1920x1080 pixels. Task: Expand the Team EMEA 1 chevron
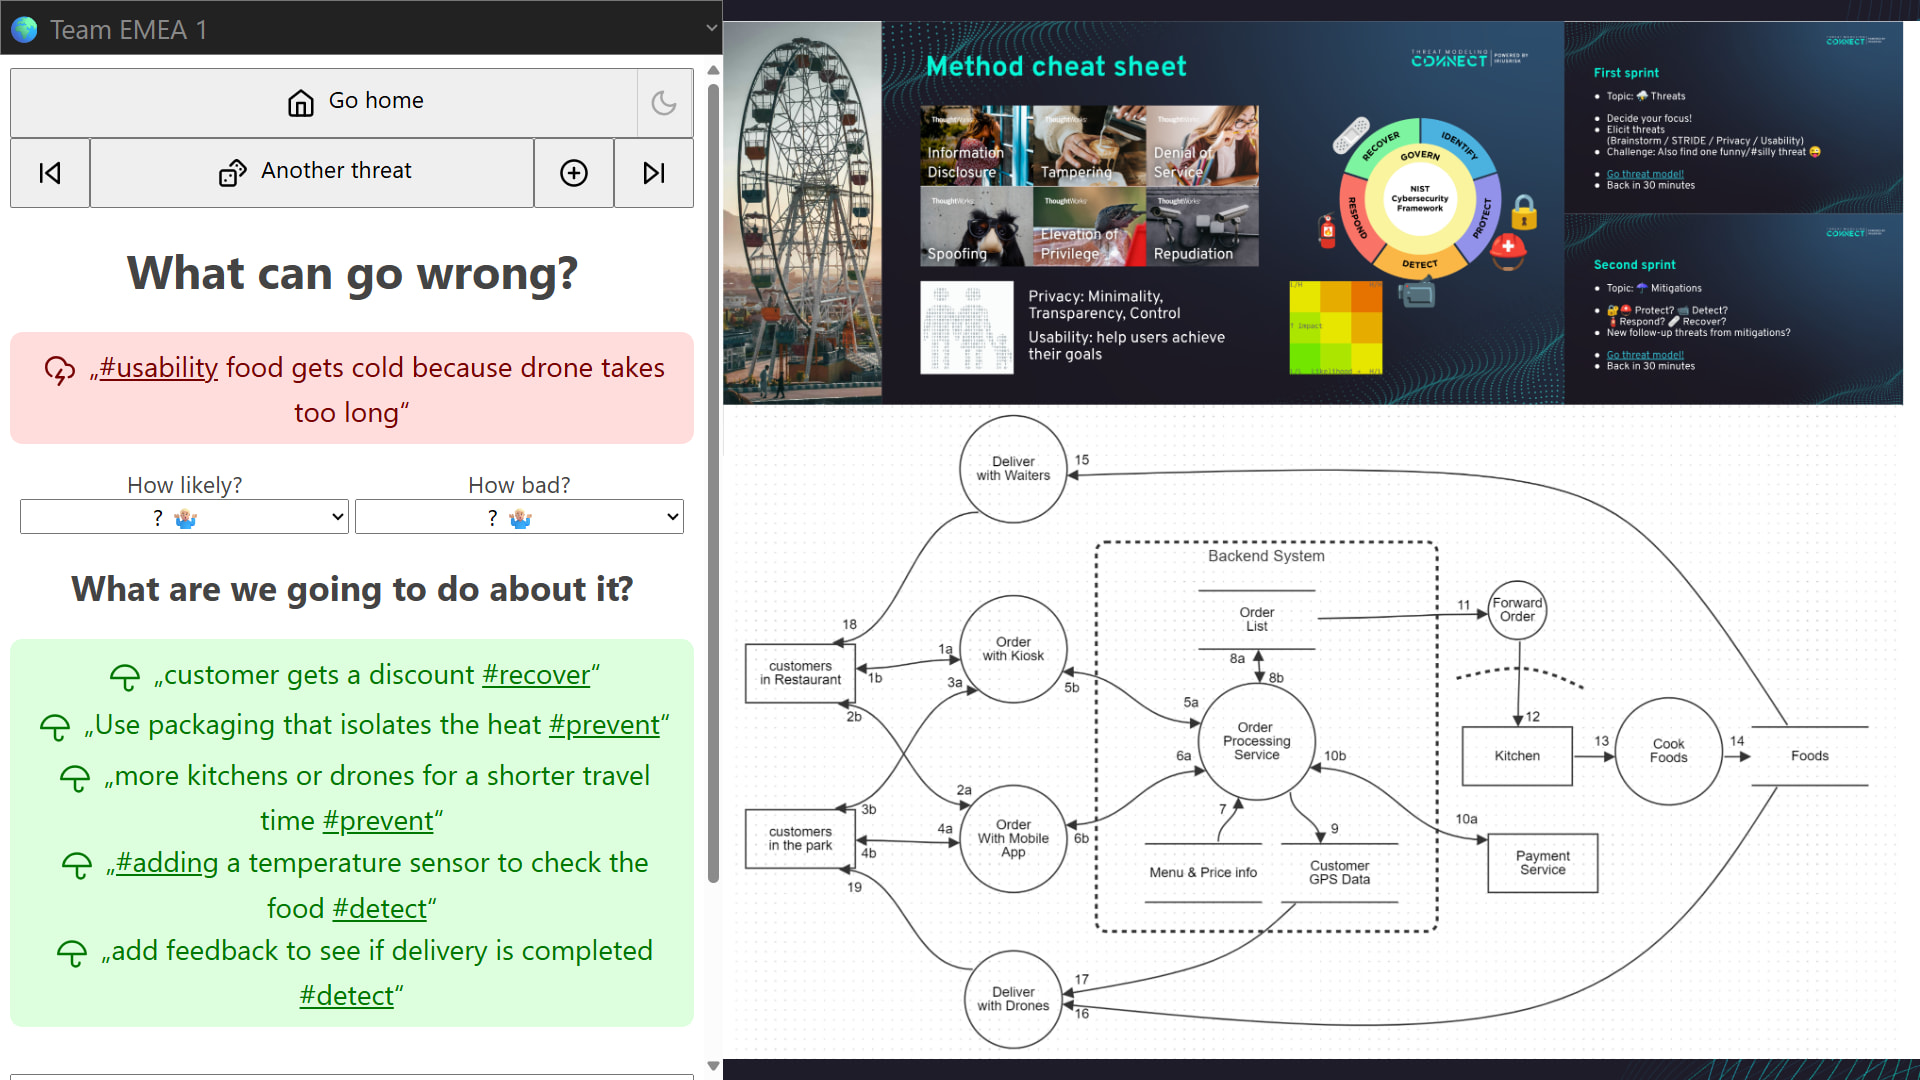pos(712,28)
